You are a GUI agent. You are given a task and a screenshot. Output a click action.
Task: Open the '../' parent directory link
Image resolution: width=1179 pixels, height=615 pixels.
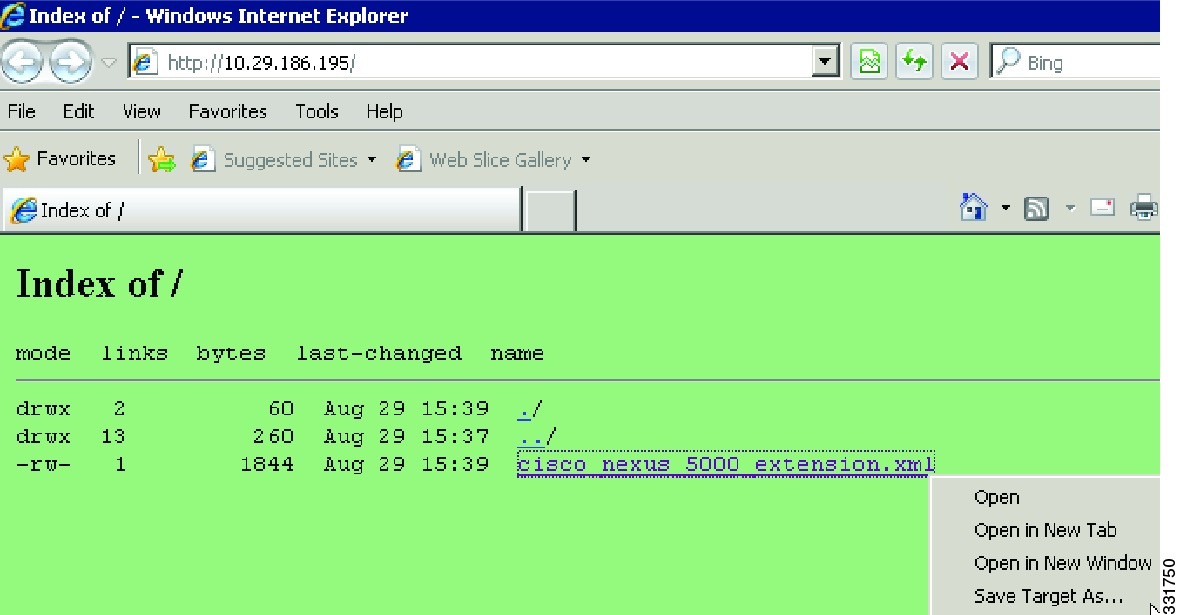coord(536,437)
